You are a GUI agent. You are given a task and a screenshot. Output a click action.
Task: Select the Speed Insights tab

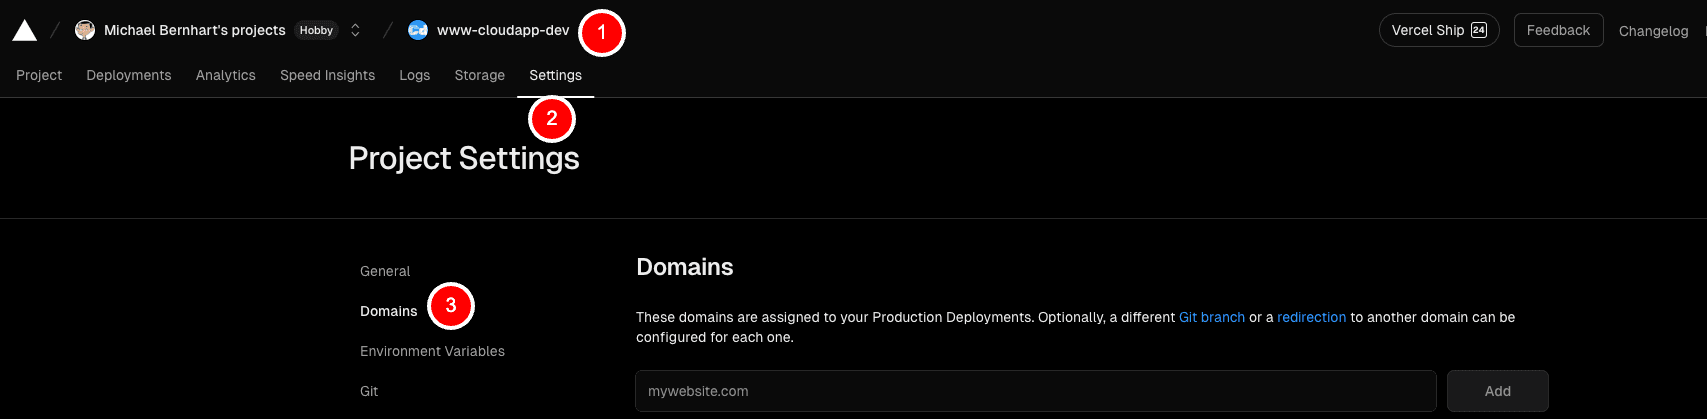pos(327,75)
